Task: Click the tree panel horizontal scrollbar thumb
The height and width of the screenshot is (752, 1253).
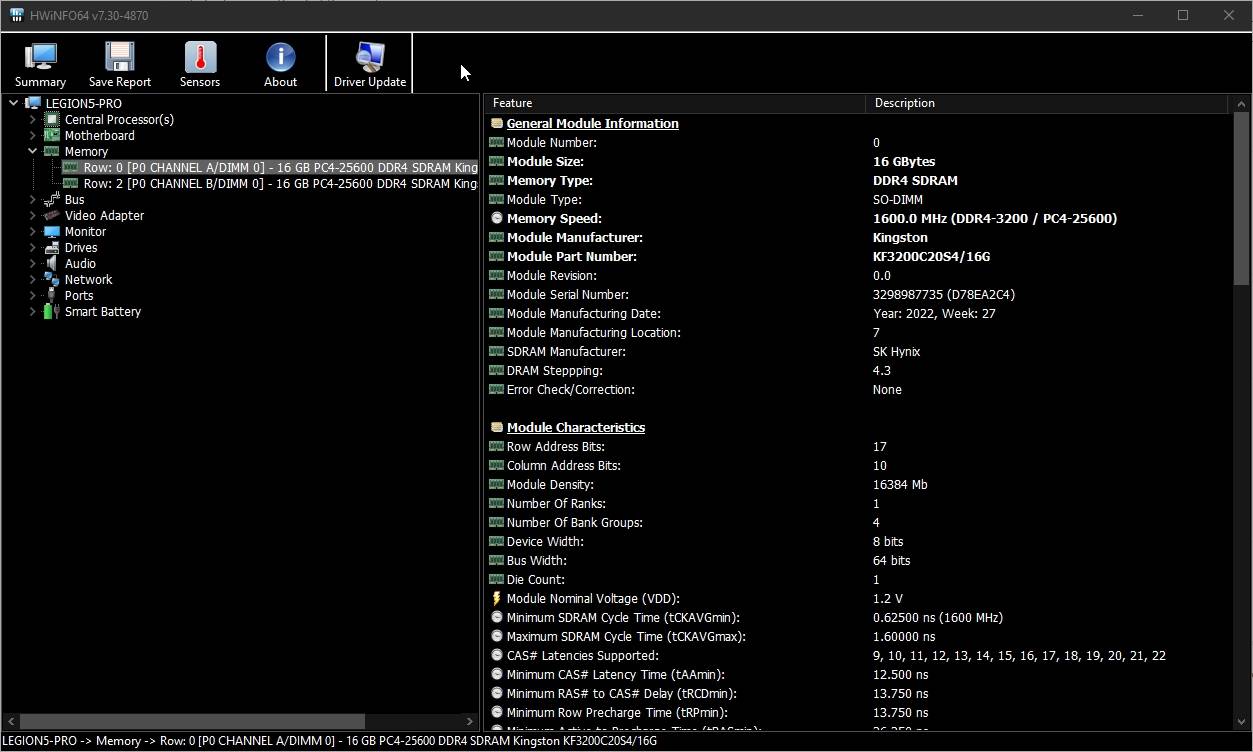Action: coord(192,721)
